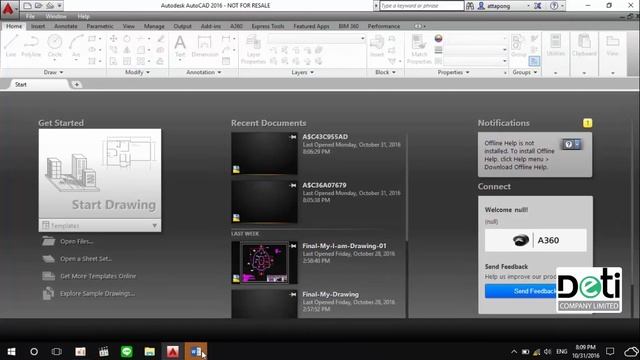Image resolution: width=640 pixels, height=360 pixels.
Task: Click Explore Sample Drawings link
Action: (97, 293)
